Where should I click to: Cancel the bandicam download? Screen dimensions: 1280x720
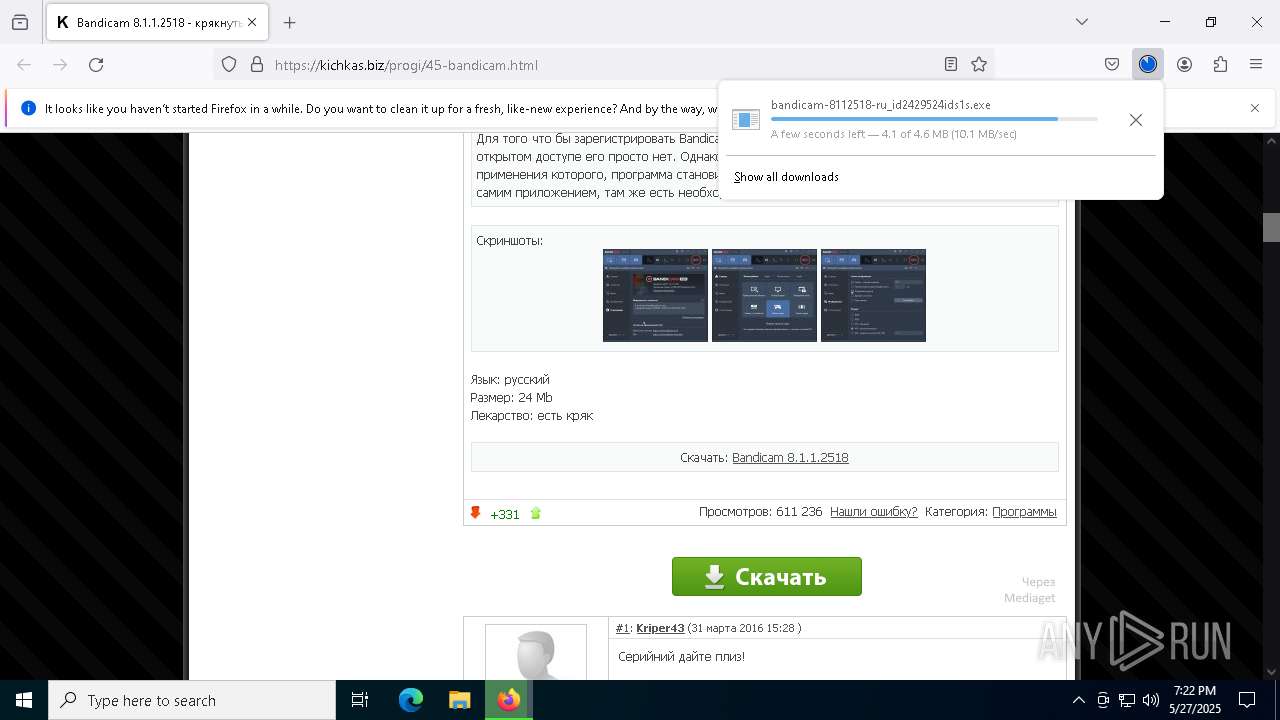coord(1136,120)
